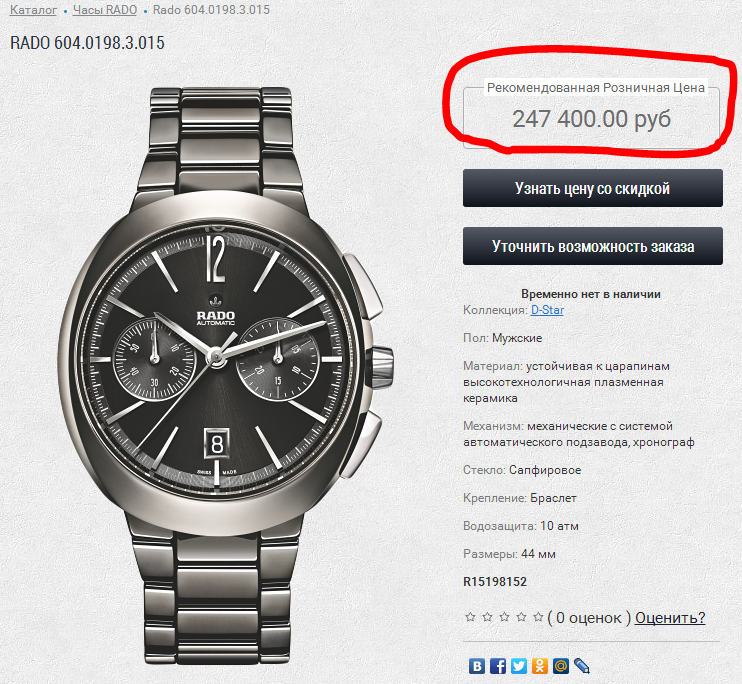Rate with the first star
The width and height of the screenshot is (742, 684).
471,617
